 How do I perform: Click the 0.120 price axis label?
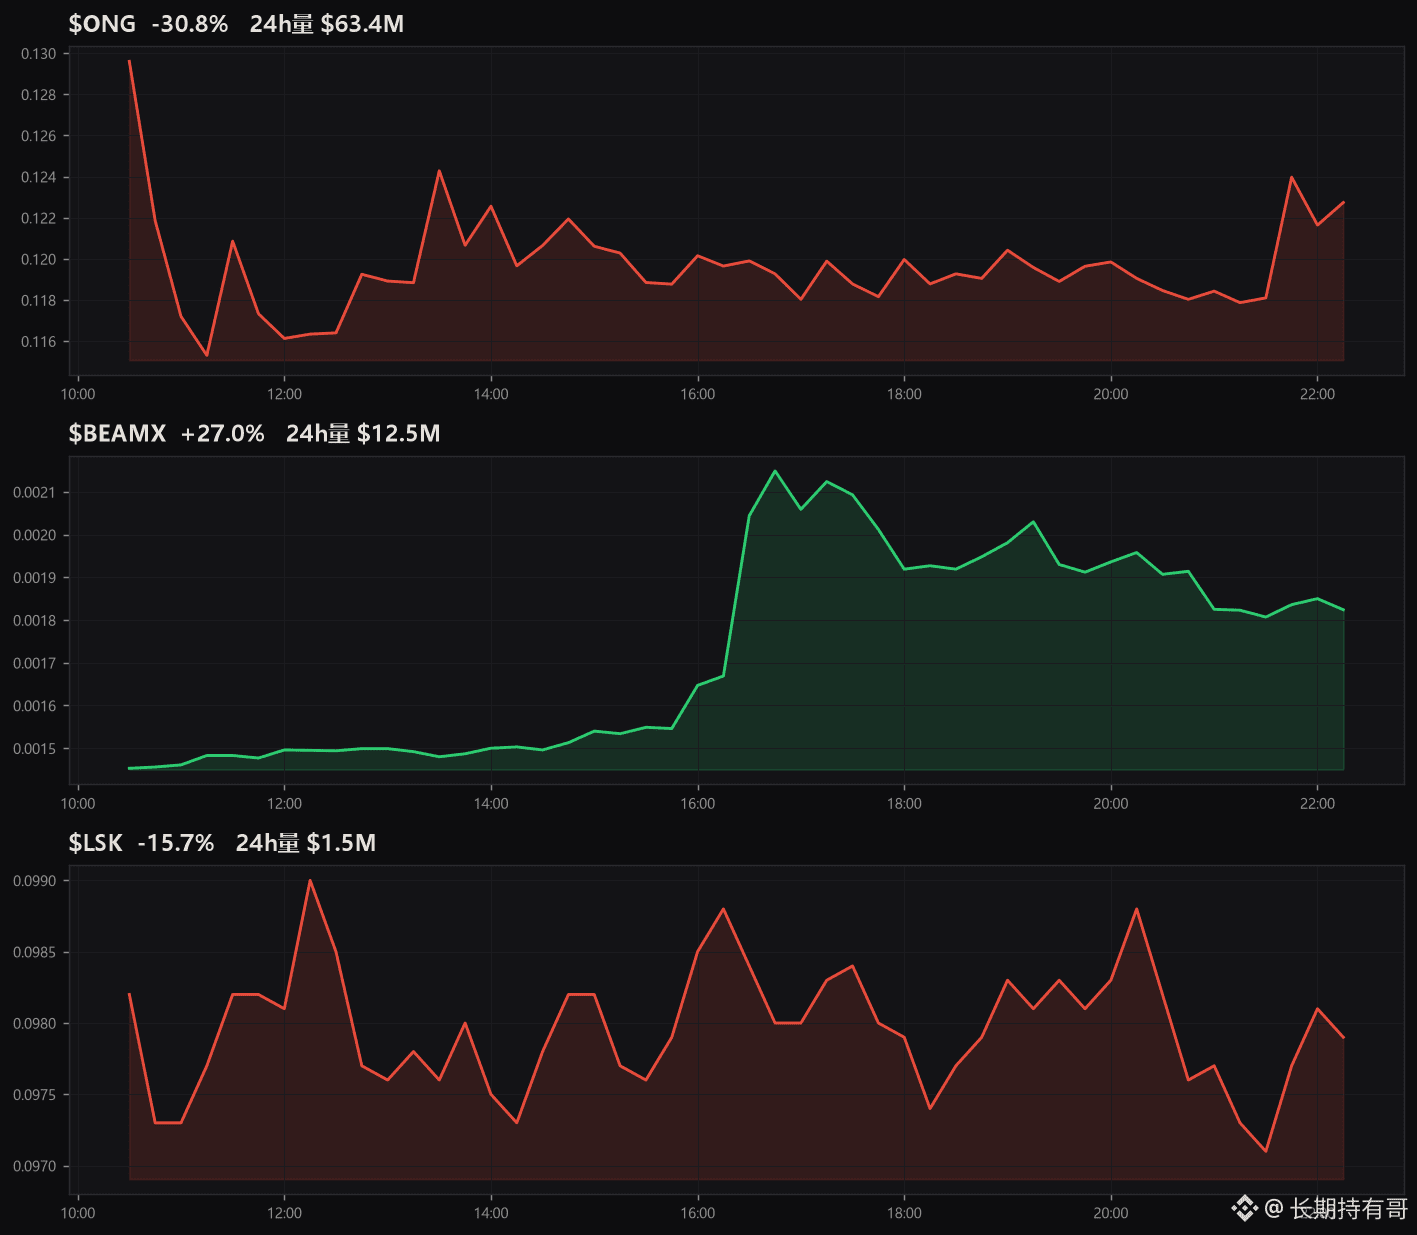coord(39,260)
